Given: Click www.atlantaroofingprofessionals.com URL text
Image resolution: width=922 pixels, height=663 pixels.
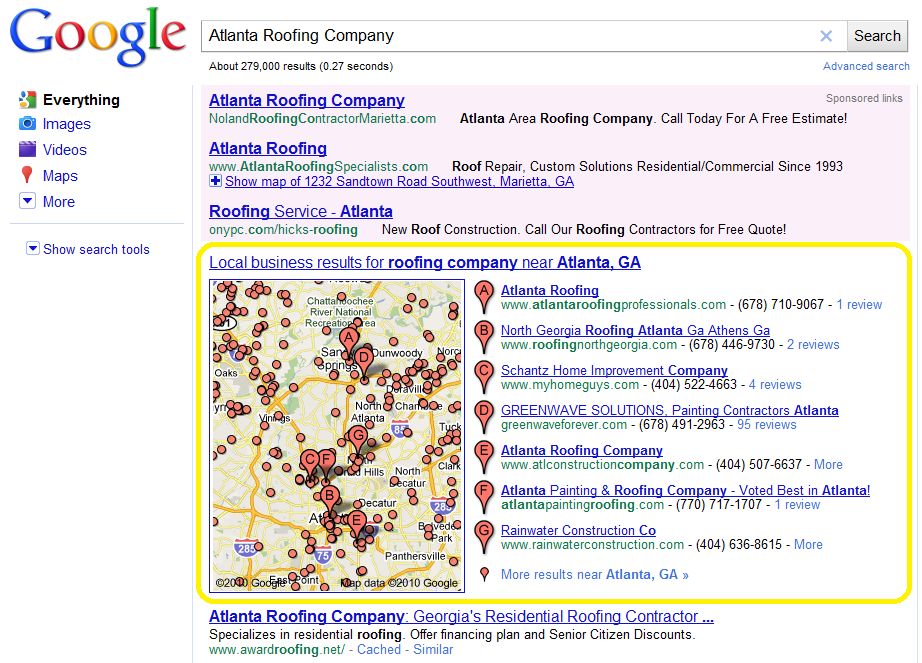Looking at the screenshot, I should coord(613,304).
